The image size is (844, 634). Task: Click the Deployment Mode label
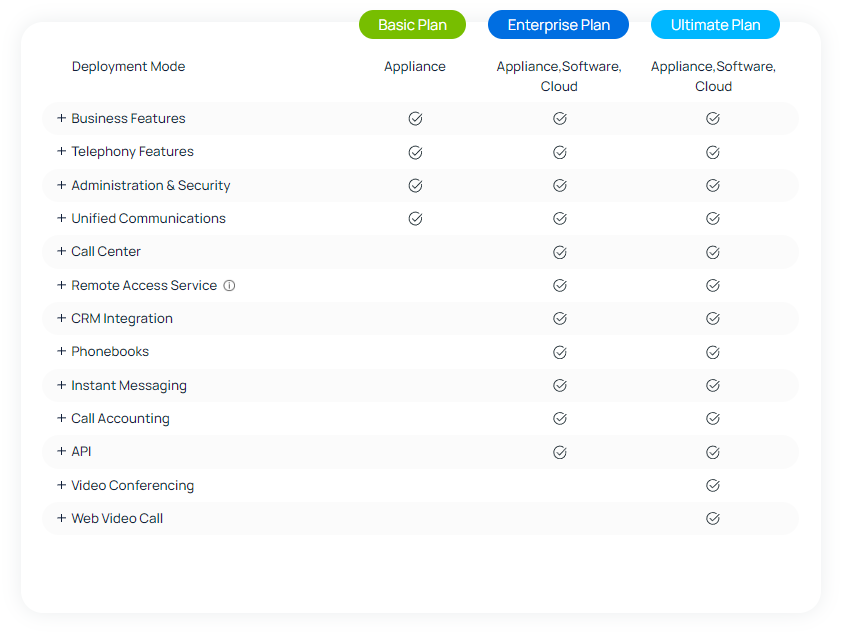128,67
